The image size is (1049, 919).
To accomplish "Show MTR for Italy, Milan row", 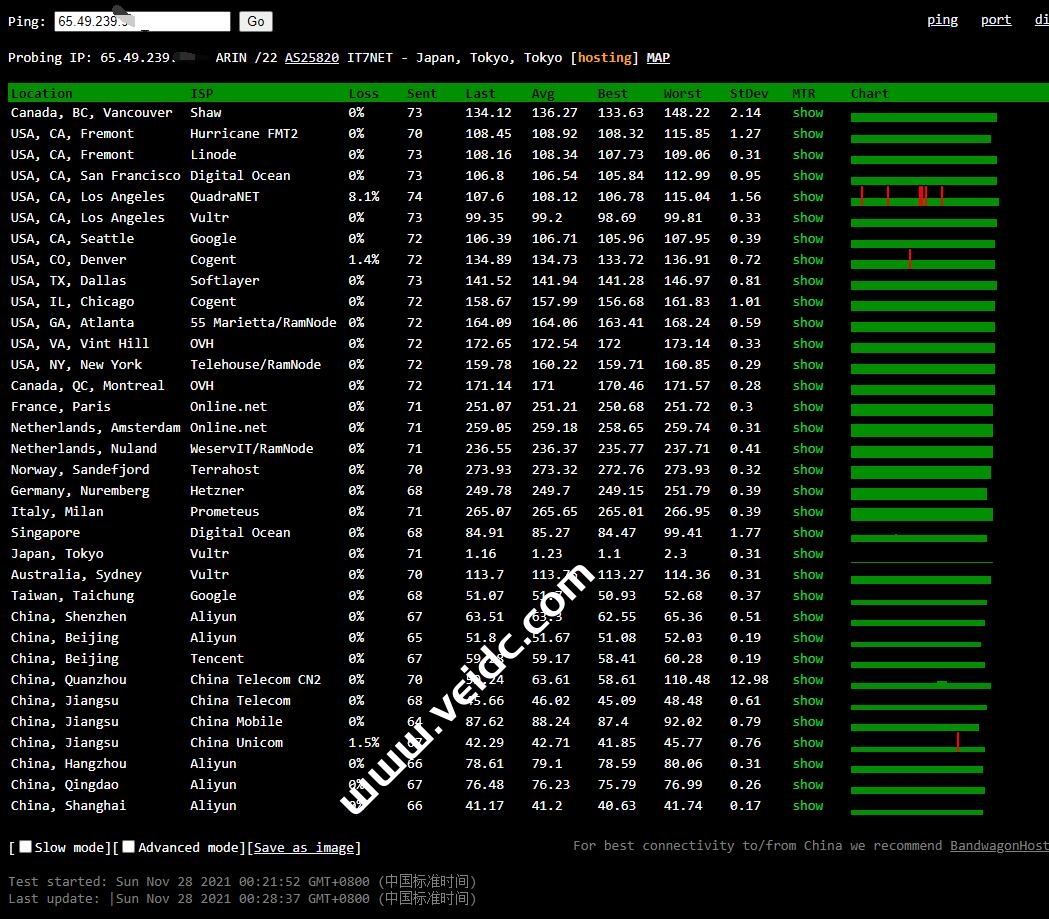I will (x=807, y=512).
